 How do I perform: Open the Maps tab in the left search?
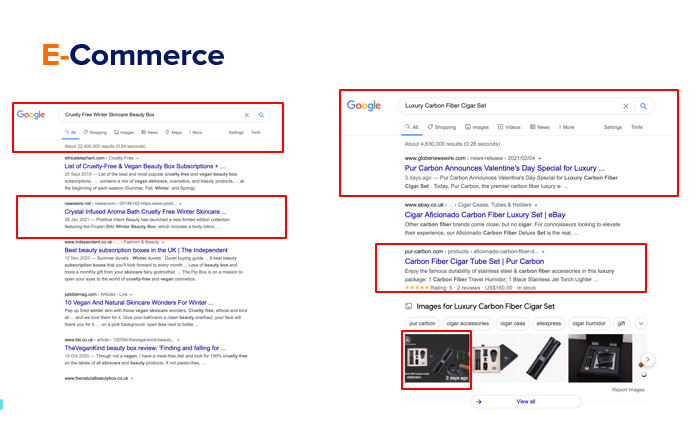coord(173,132)
